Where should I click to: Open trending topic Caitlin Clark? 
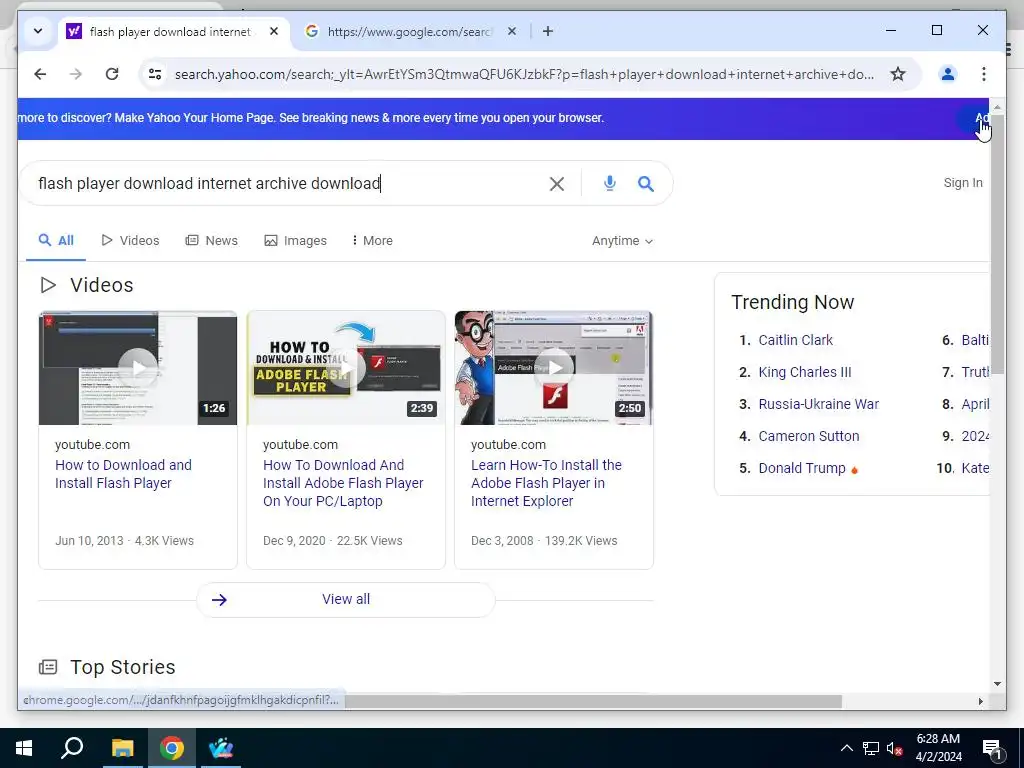(795, 340)
